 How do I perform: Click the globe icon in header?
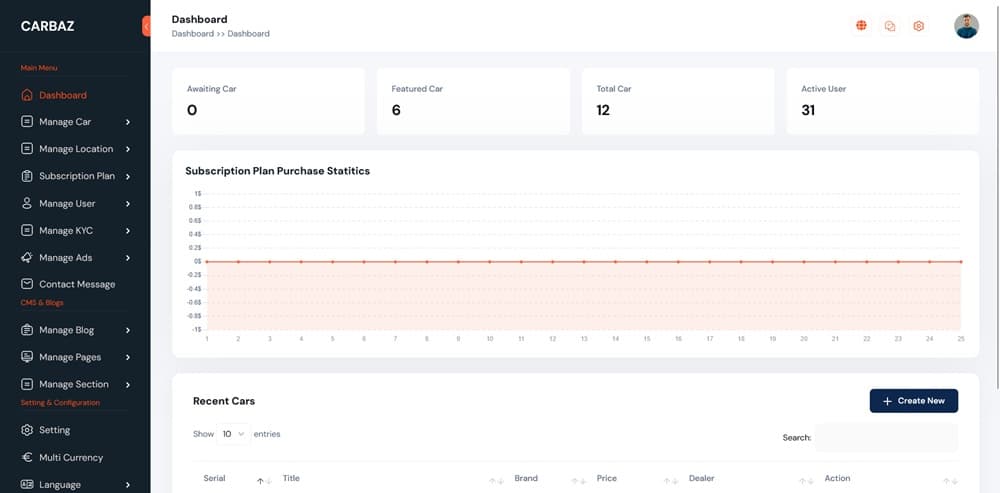(x=861, y=26)
